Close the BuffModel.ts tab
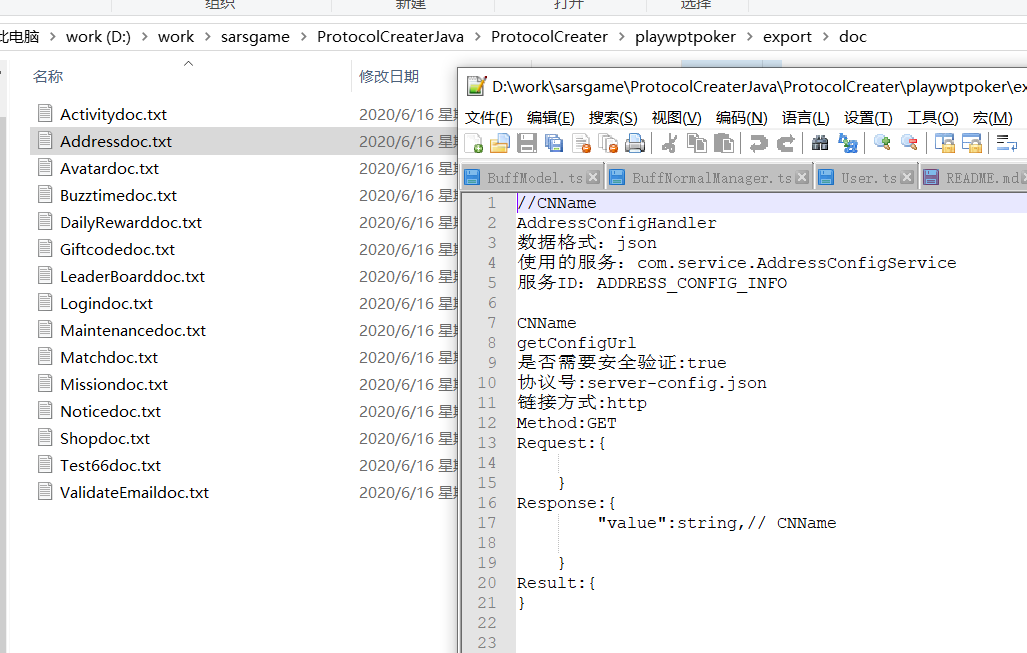Screen dimensions: 1027x653 pos(593,177)
